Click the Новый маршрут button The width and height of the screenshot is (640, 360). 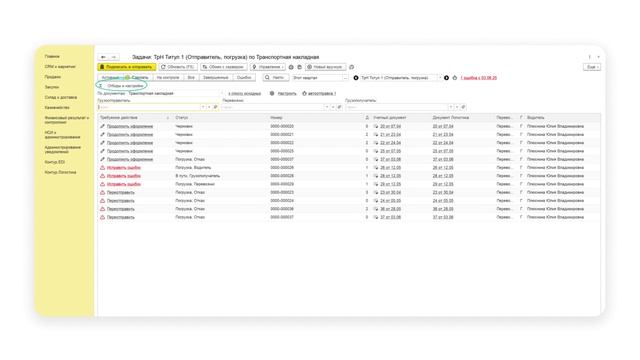click(x=326, y=67)
